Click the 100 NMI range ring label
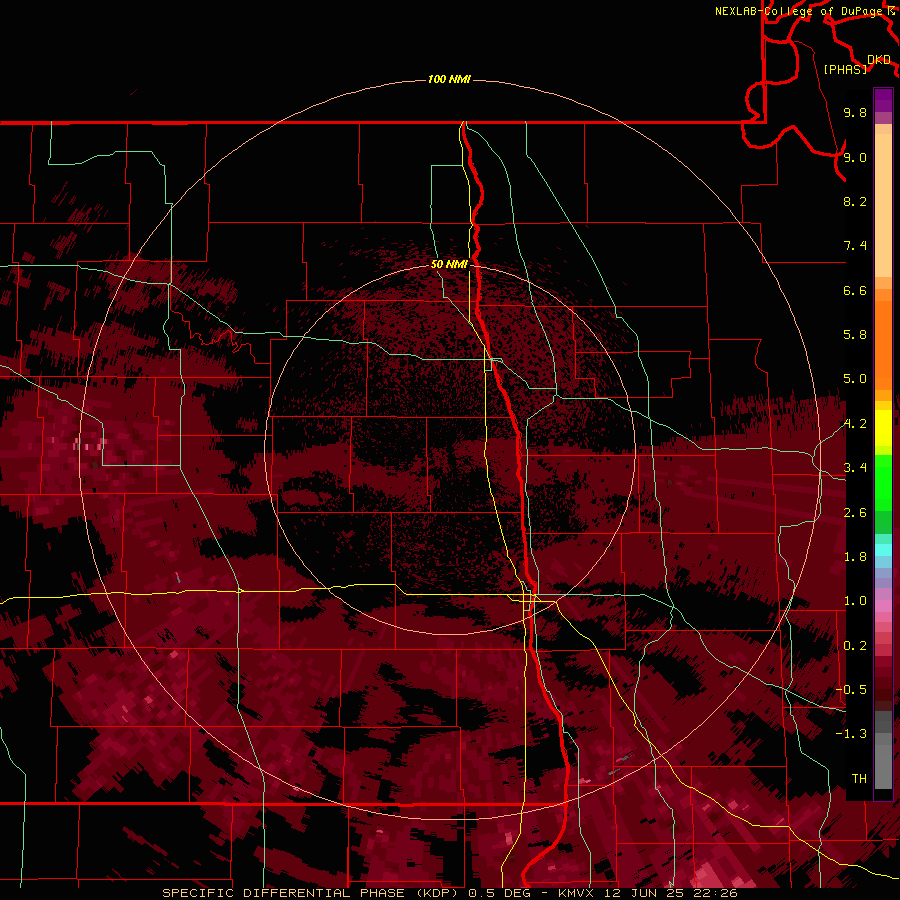This screenshot has height=900, width=900. [449, 79]
